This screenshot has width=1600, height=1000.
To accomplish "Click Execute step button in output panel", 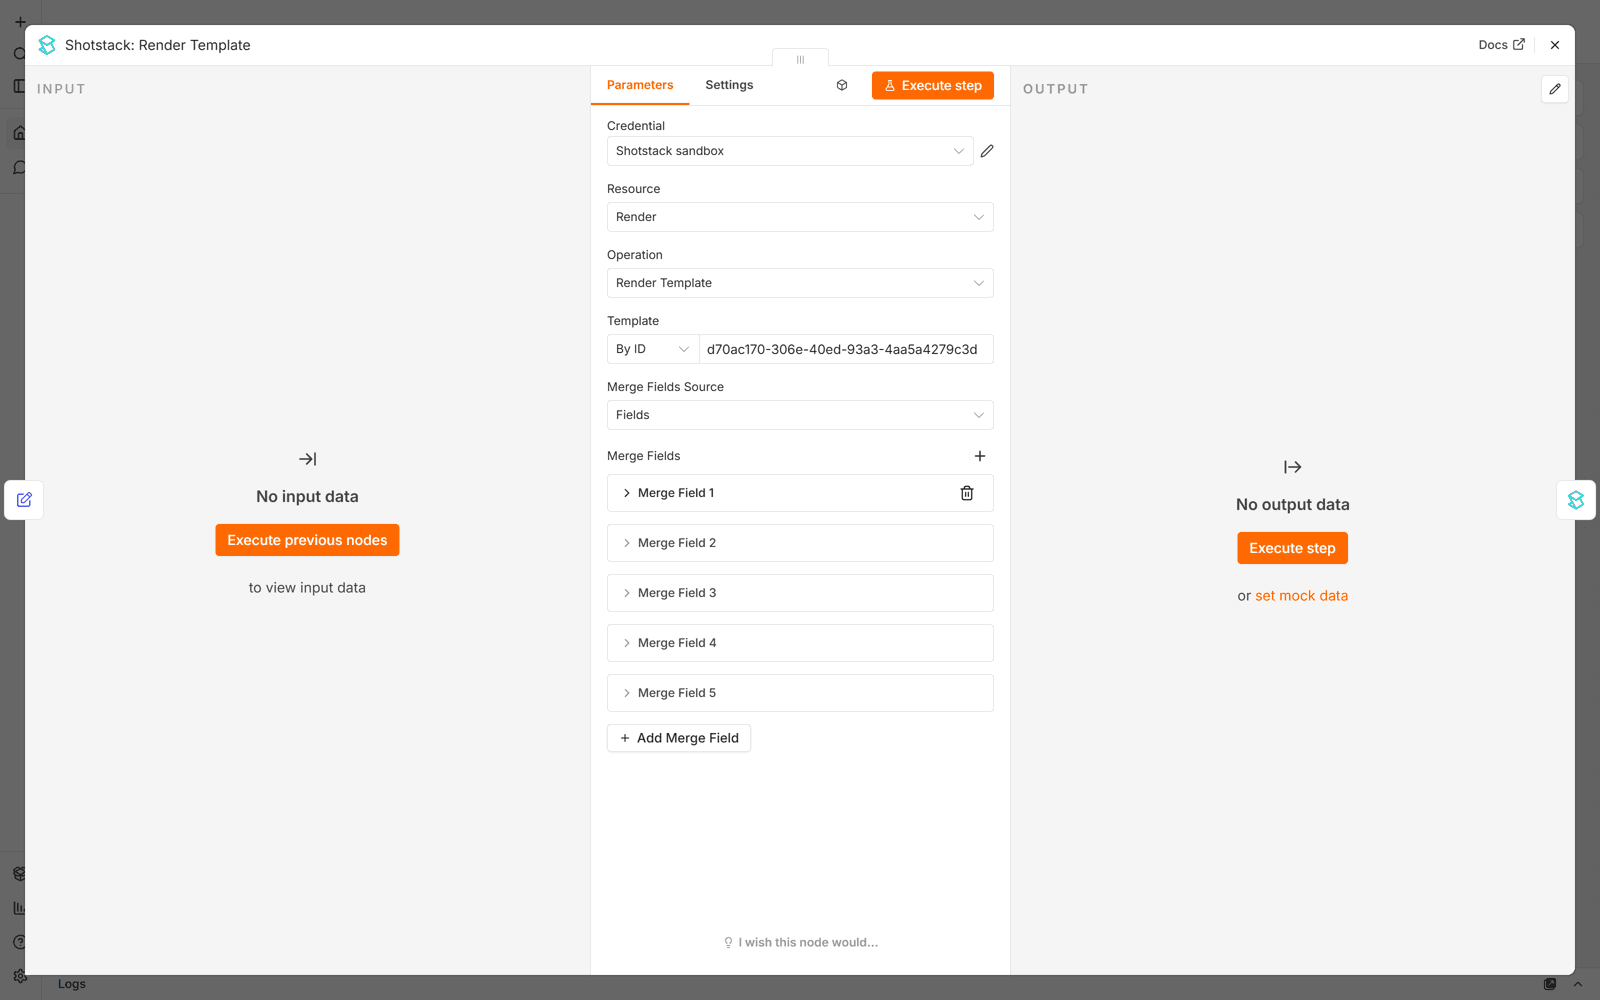I will click(1292, 548).
